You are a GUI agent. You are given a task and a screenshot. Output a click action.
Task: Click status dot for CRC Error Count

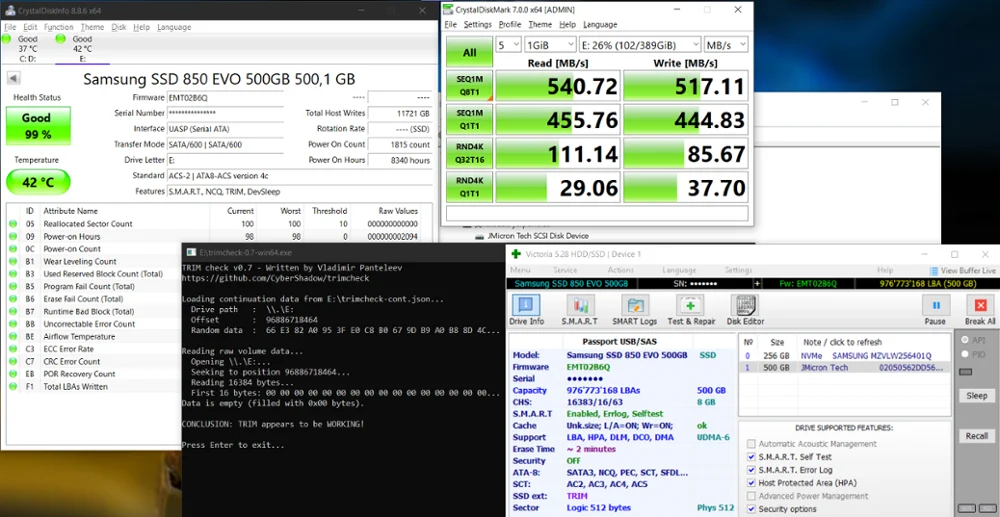pos(13,361)
